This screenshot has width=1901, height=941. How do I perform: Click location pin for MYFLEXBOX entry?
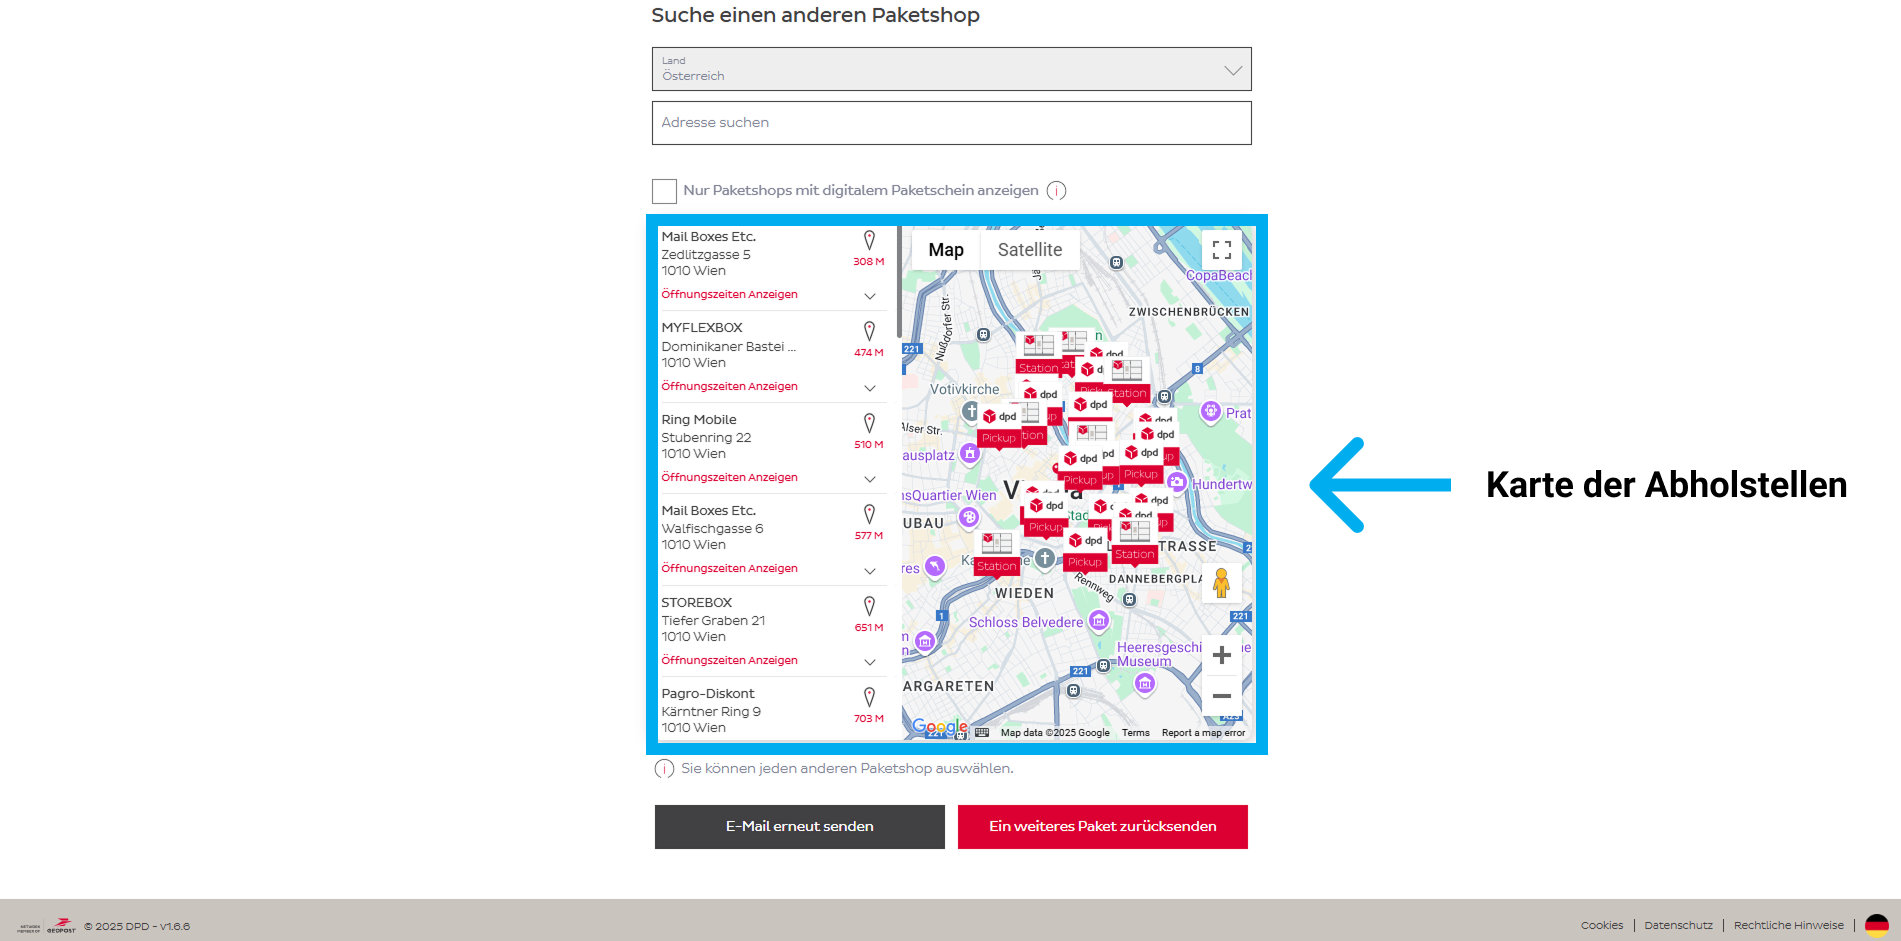[869, 331]
